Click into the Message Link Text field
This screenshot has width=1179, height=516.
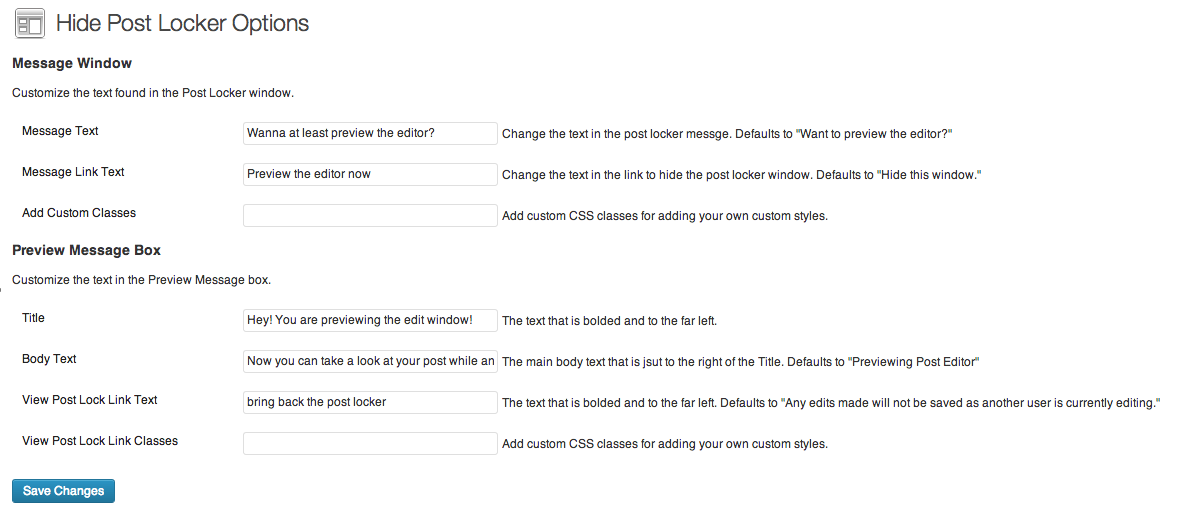[x=370, y=174]
